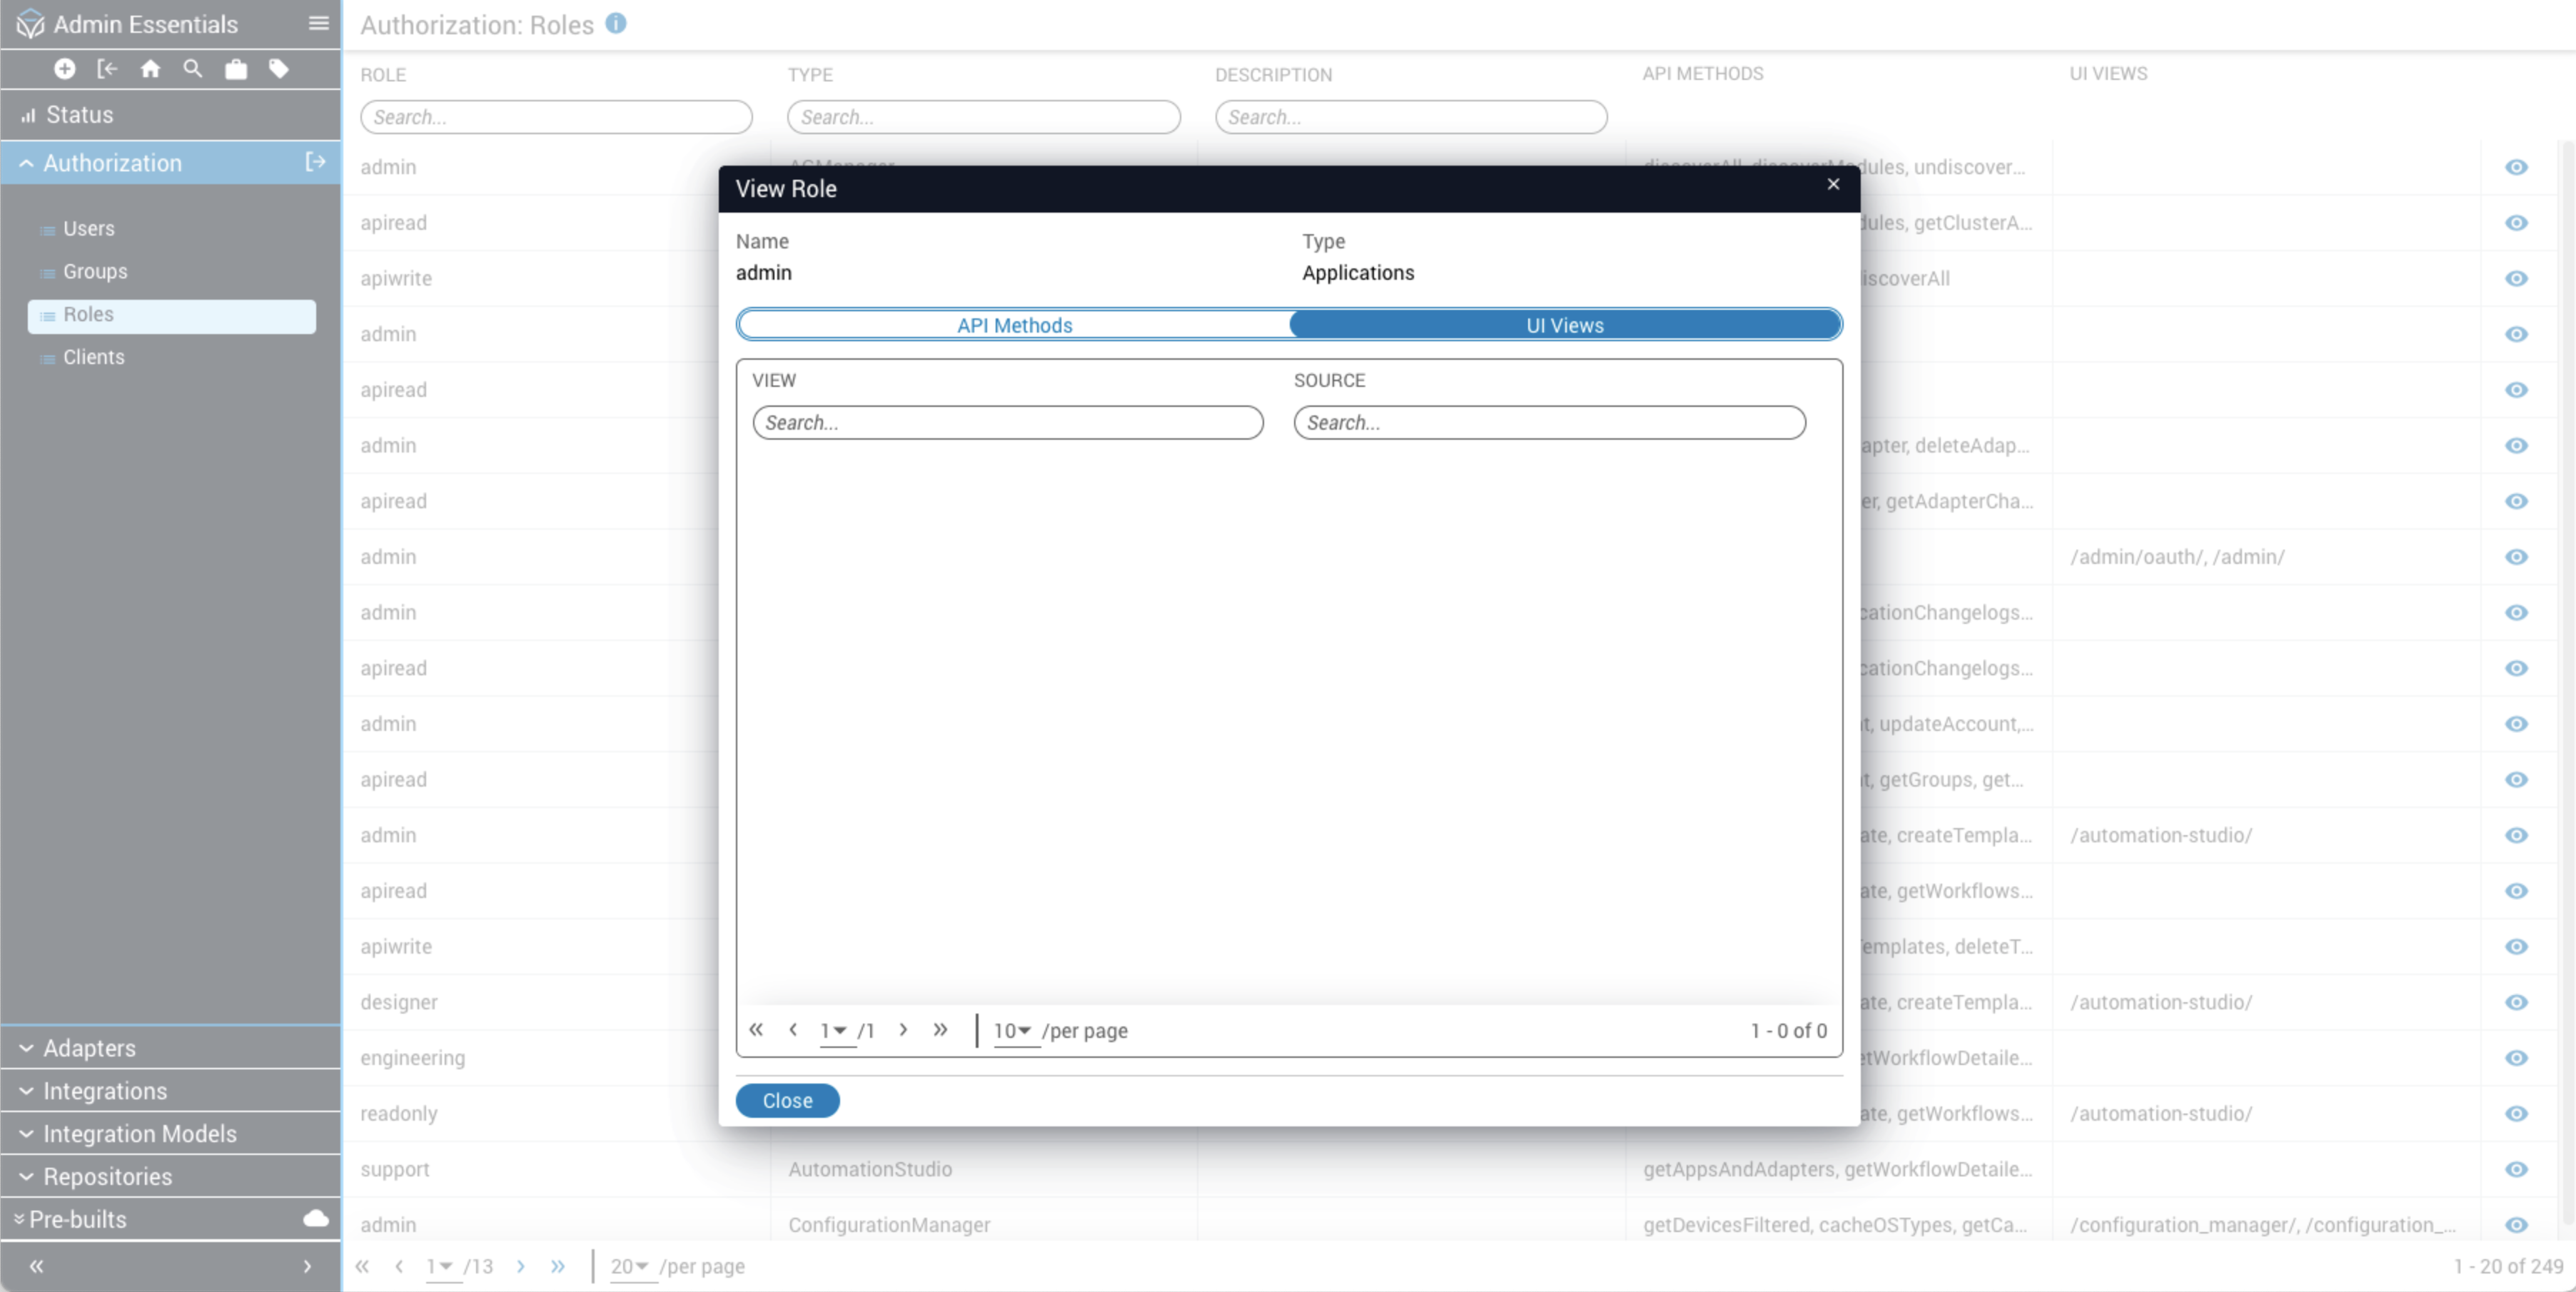Image resolution: width=2576 pixels, height=1292 pixels.
Task: Close the View Role dialog with X
Action: (1832, 184)
